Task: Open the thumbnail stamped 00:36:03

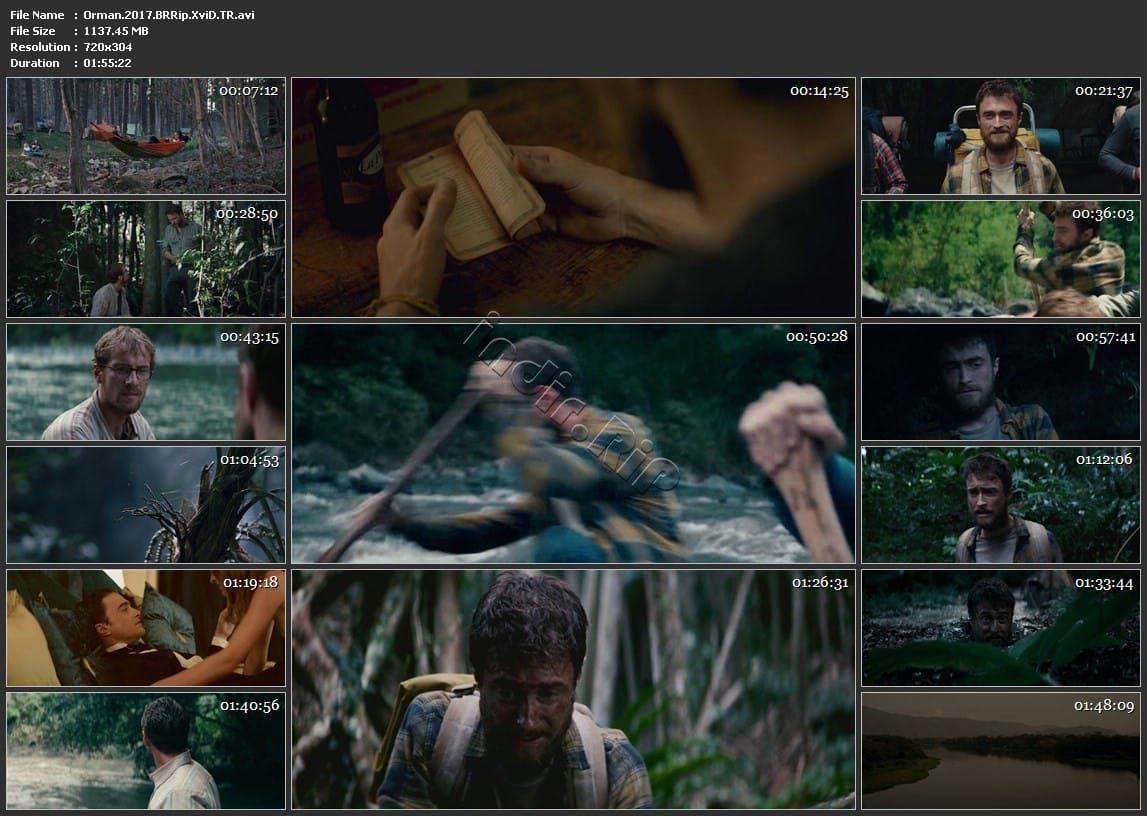Action: (1001, 259)
